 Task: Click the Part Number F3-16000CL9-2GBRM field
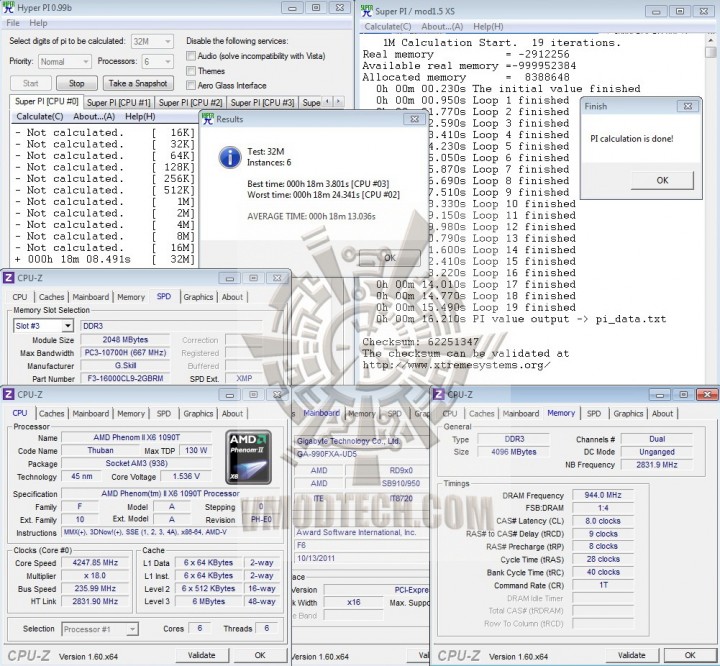(125, 378)
